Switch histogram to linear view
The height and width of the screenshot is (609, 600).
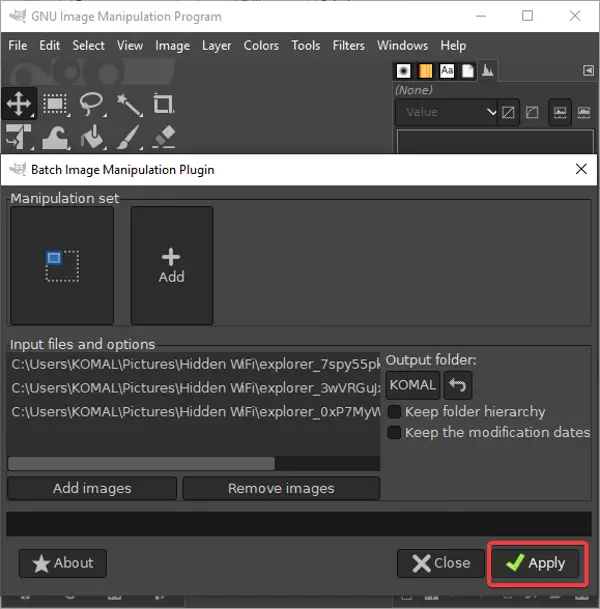click(x=508, y=113)
